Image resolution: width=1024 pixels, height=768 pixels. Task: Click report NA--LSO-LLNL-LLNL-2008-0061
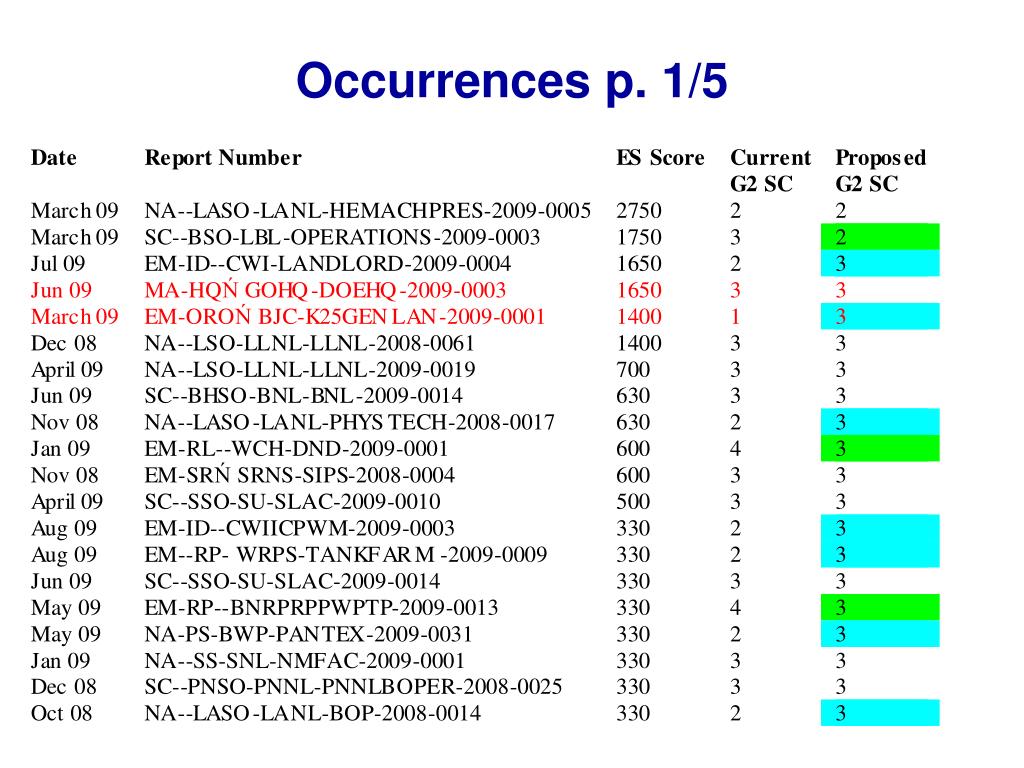[x=309, y=343]
